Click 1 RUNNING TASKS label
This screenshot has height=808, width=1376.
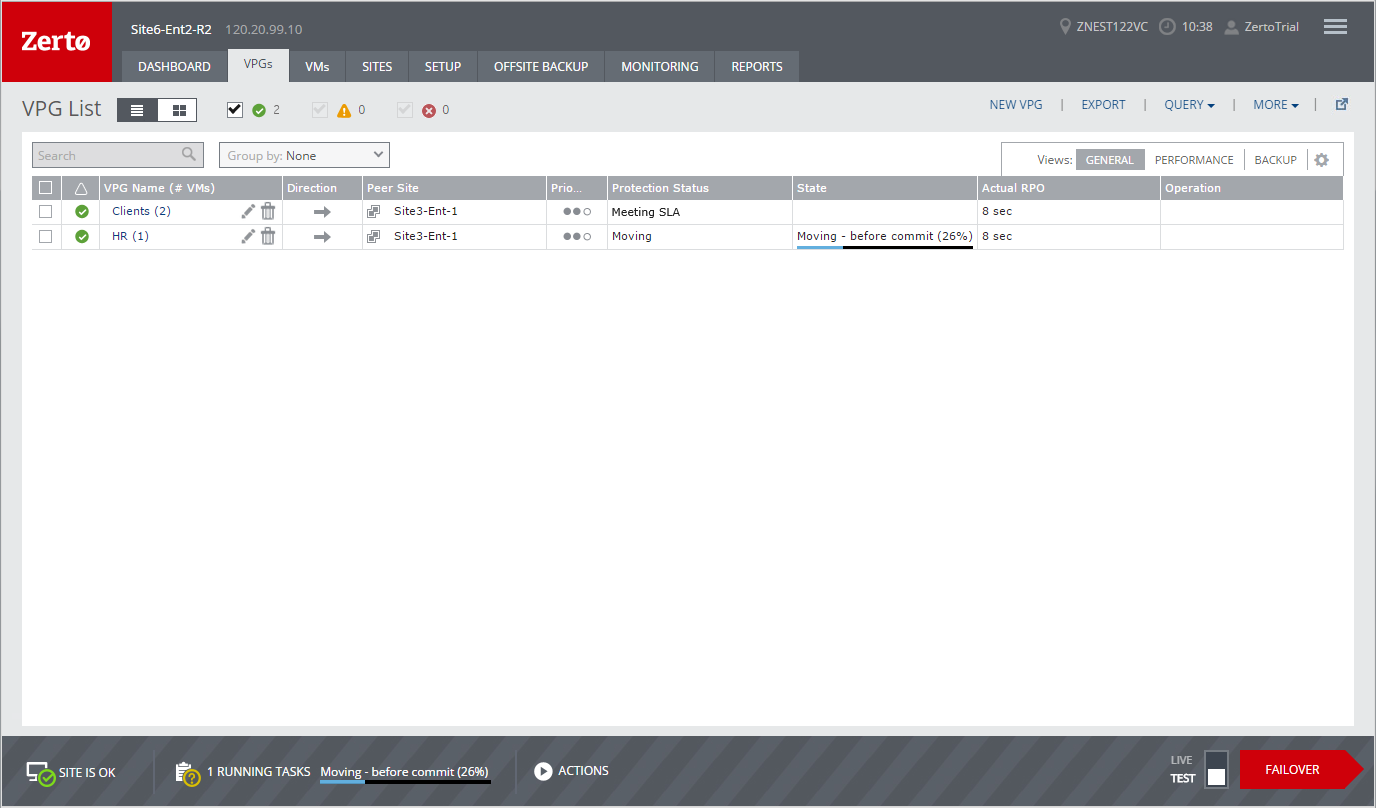[259, 771]
